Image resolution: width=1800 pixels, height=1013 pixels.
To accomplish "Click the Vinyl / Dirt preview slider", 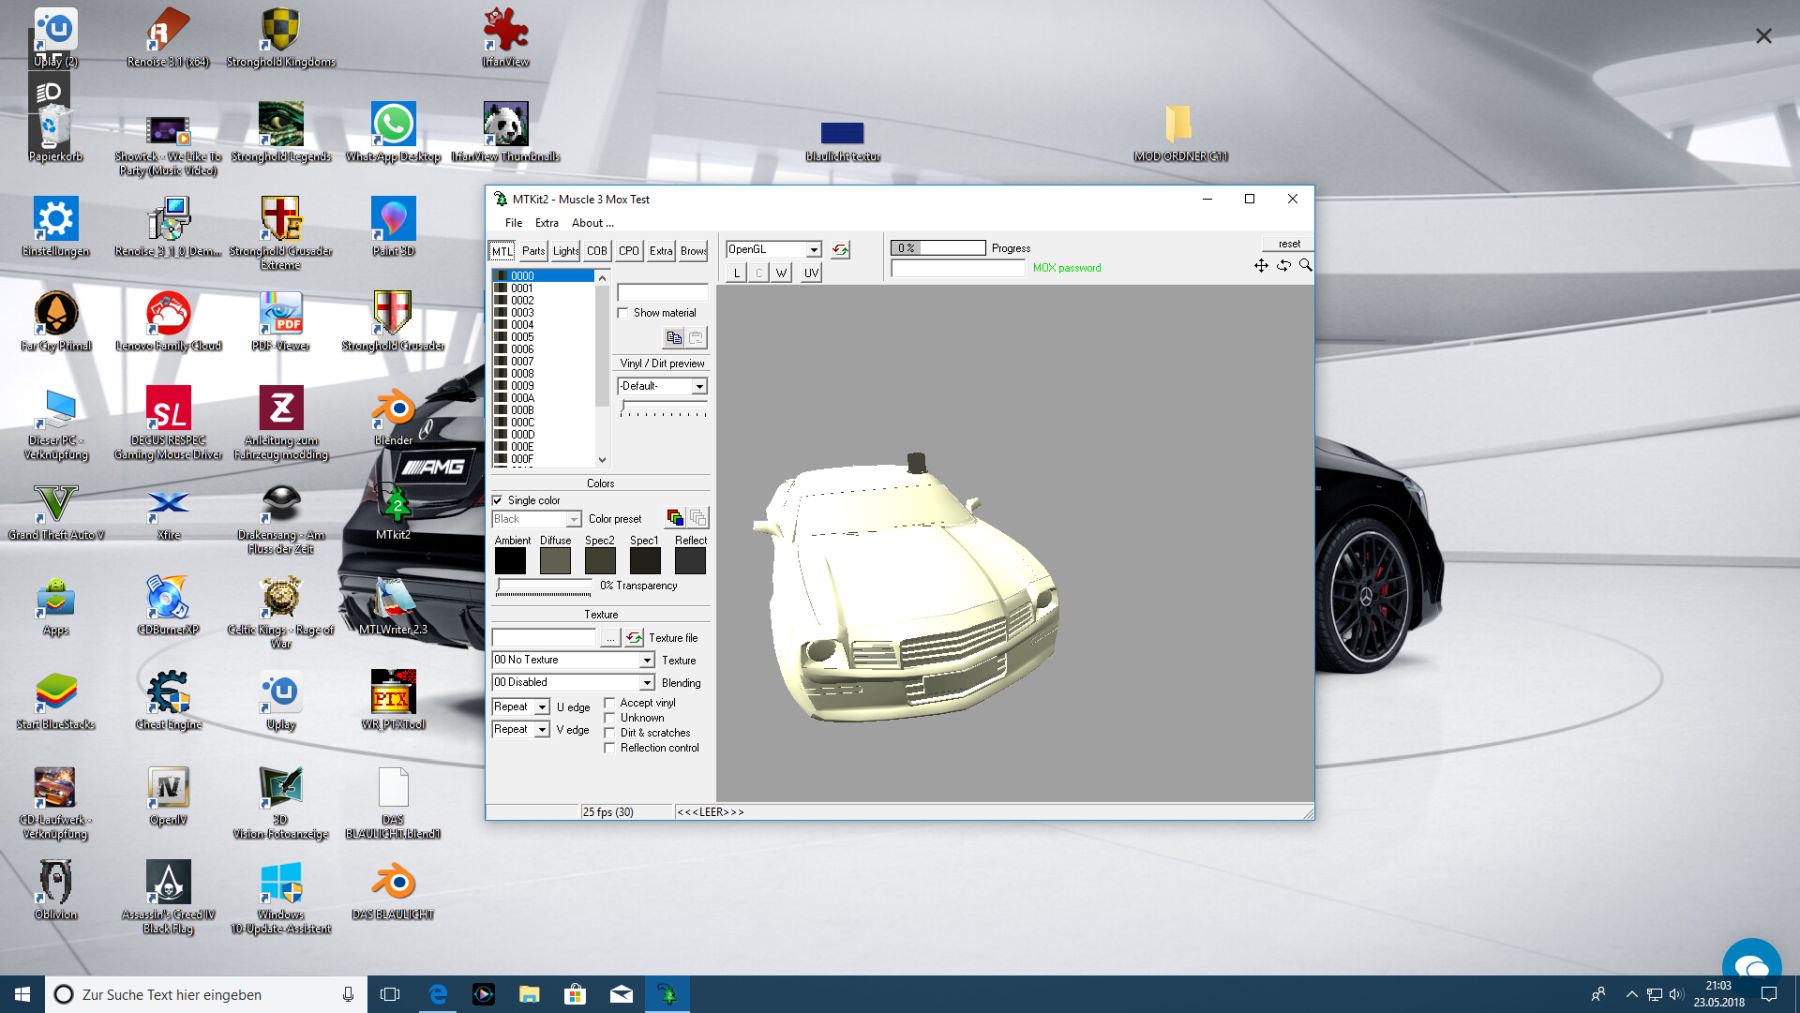I will (663, 408).
